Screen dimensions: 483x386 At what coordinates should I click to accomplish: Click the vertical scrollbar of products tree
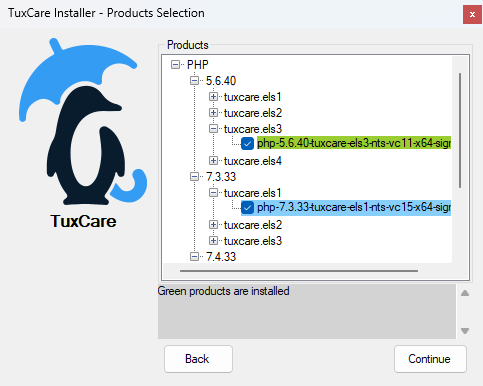tap(460, 130)
